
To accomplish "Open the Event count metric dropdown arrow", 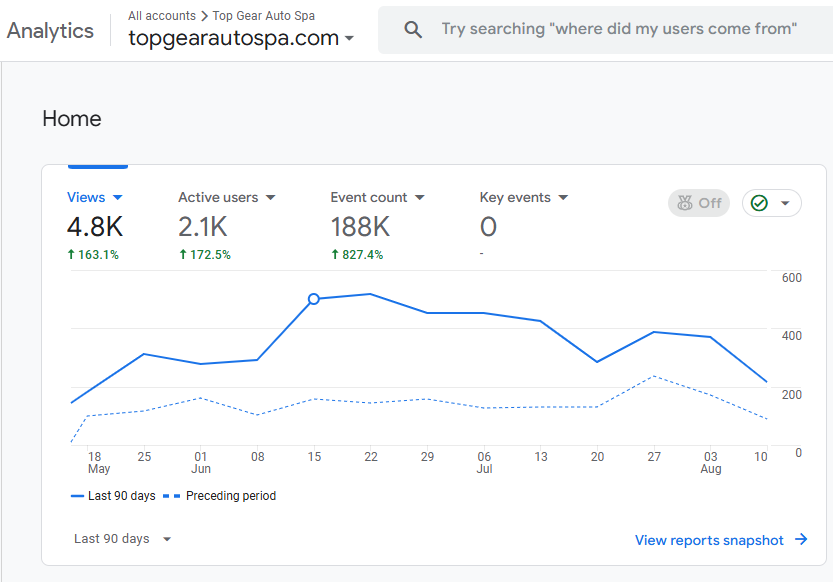I will (419, 198).
